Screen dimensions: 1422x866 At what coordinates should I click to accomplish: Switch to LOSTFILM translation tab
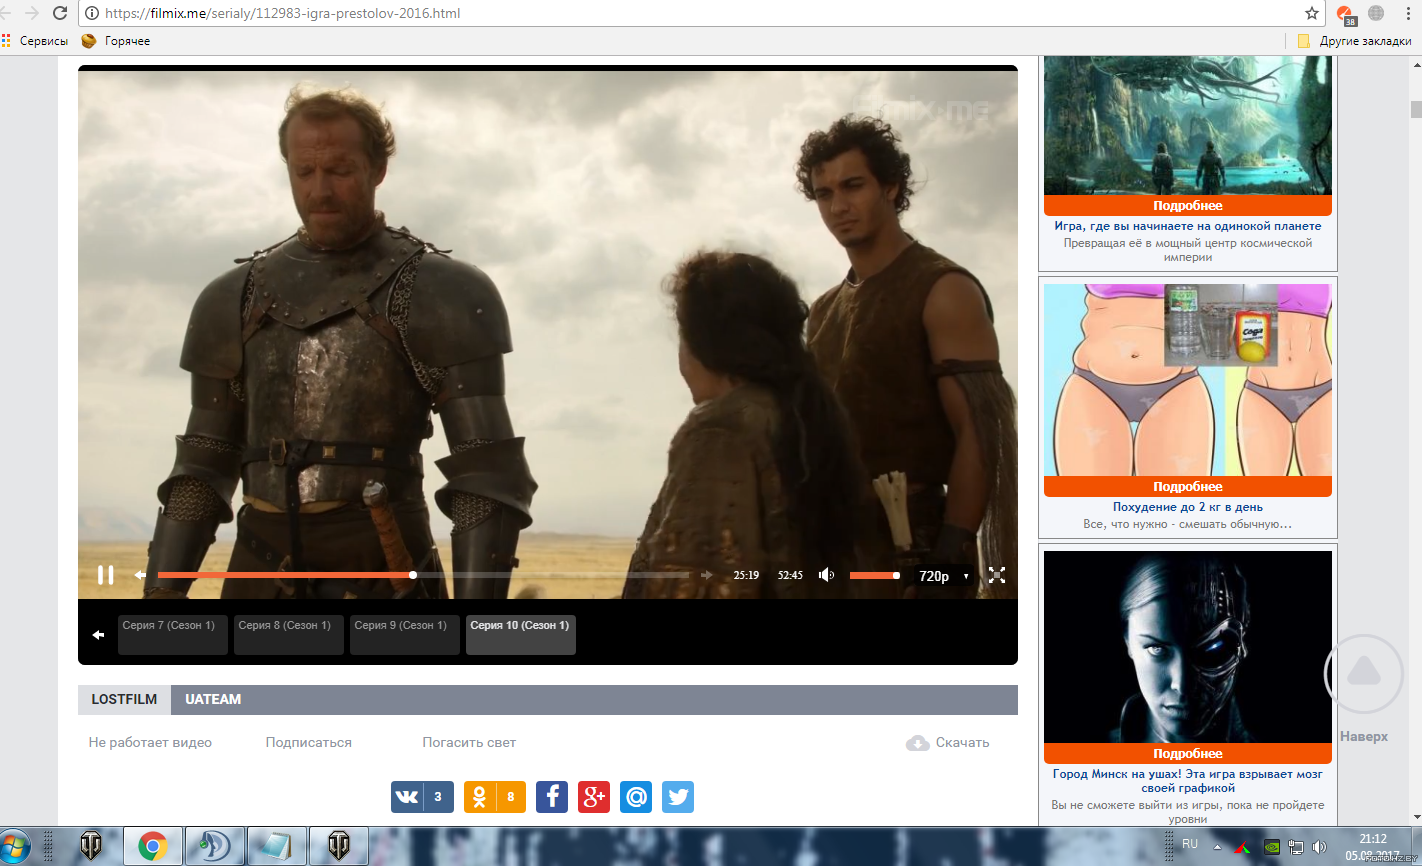(x=124, y=700)
